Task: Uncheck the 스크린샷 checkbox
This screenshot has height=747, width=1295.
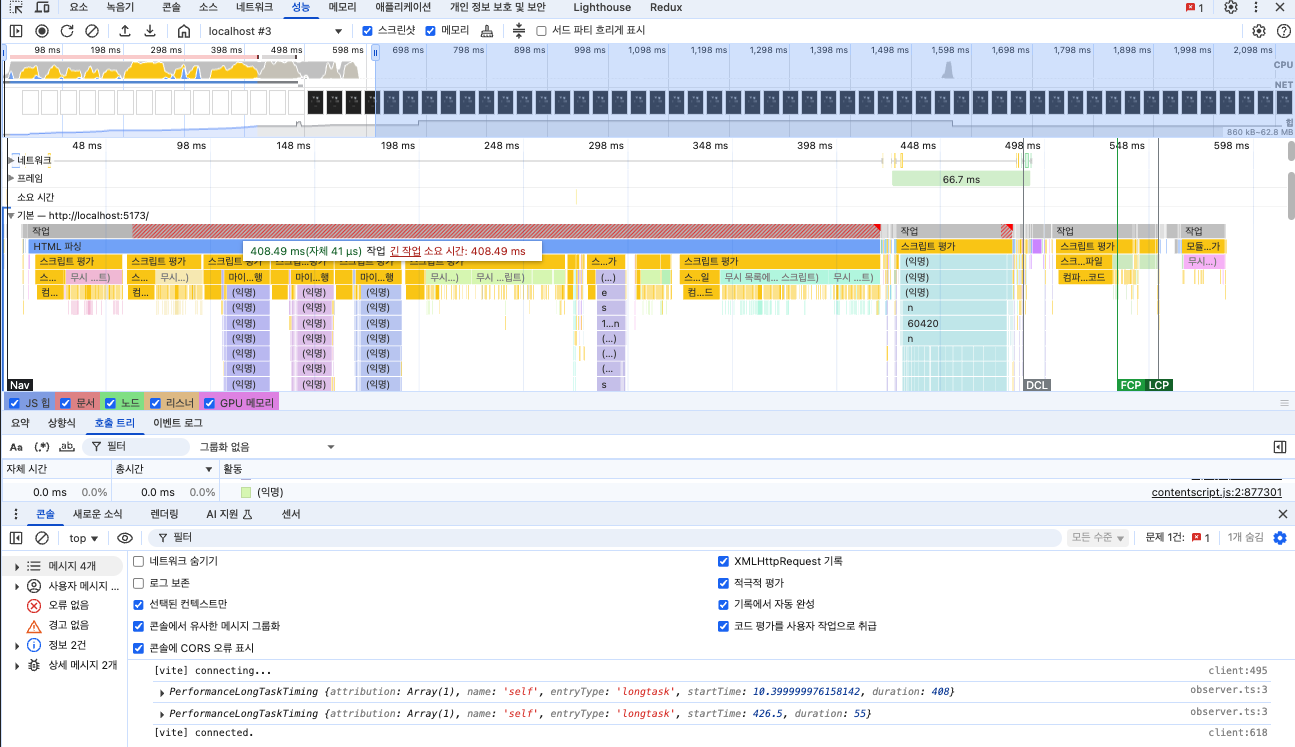Action: [367, 31]
